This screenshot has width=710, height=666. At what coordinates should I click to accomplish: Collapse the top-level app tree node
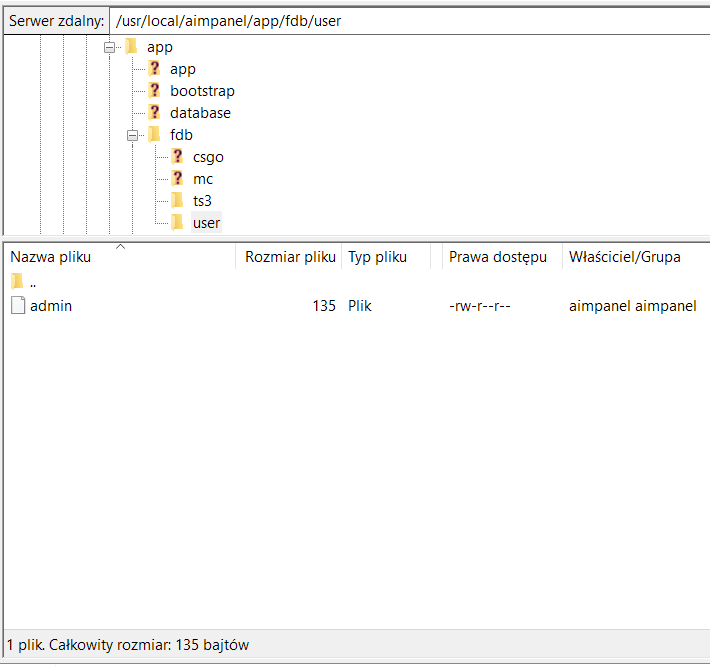[108, 47]
